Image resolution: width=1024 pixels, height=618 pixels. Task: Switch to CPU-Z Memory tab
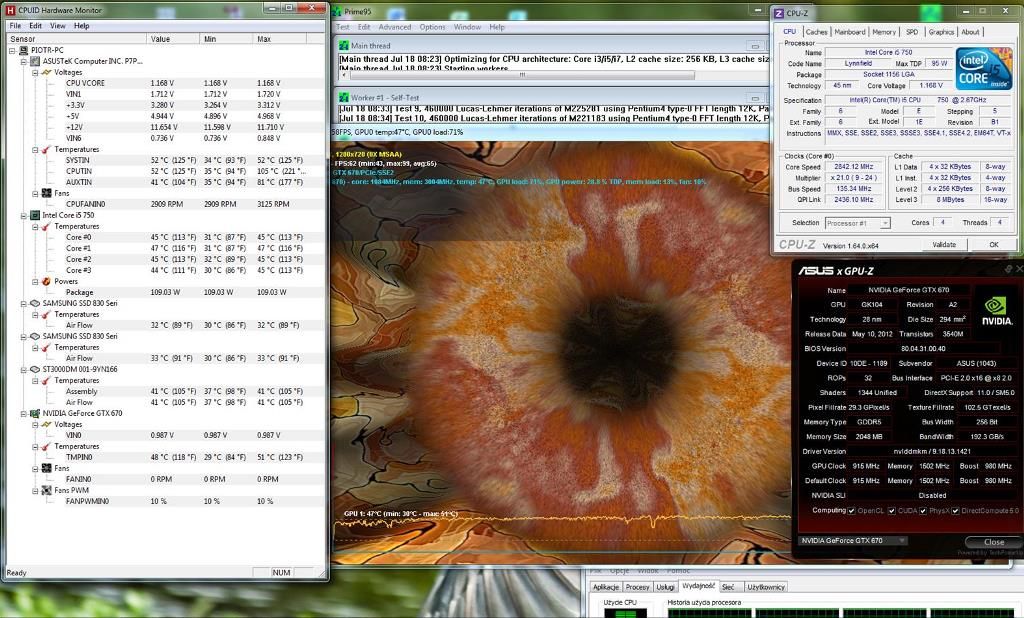[x=884, y=31]
